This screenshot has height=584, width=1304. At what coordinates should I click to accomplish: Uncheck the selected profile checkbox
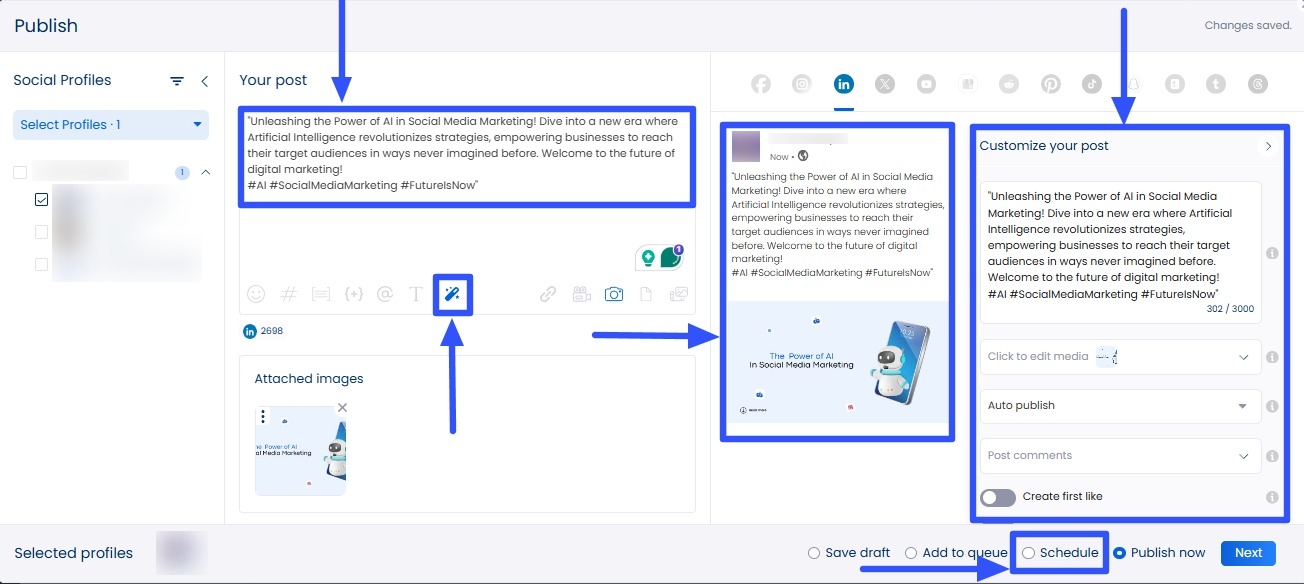[42, 199]
